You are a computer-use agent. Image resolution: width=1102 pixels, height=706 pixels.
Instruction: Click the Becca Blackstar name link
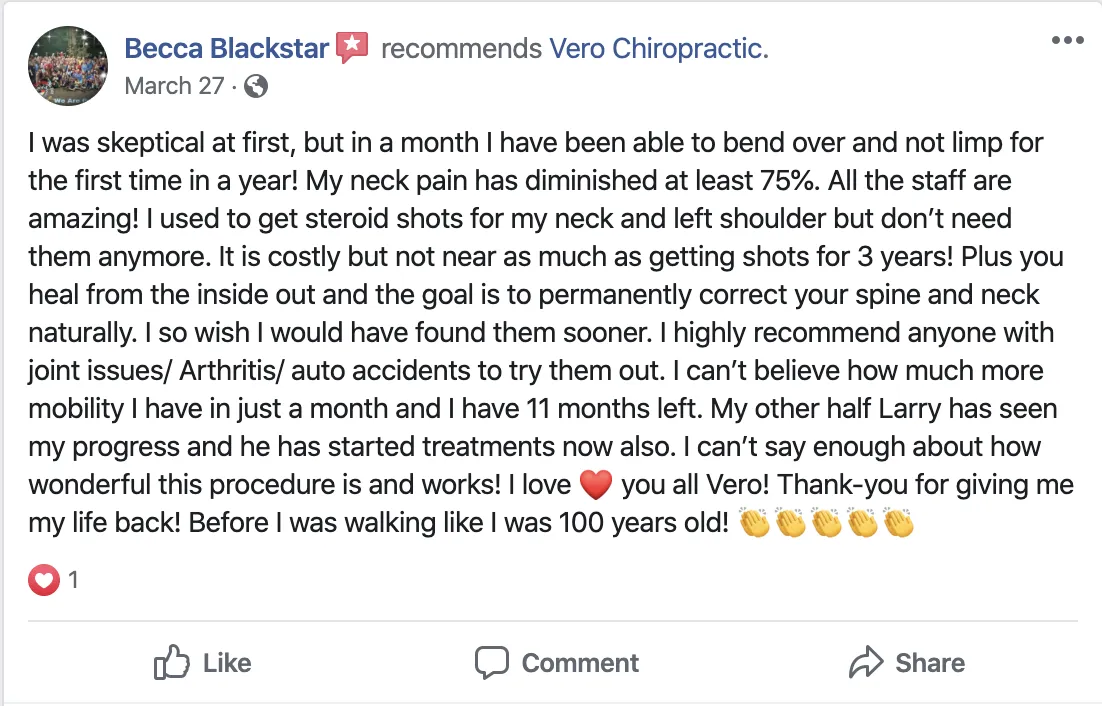tap(226, 47)
